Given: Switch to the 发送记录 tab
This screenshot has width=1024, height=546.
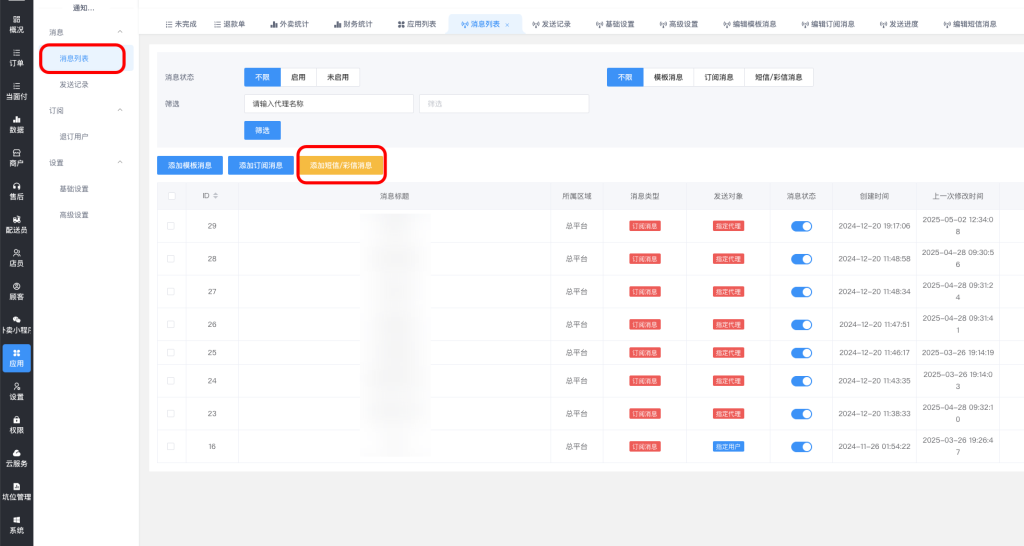Looking at the screenshot, I should coord(551,24).
